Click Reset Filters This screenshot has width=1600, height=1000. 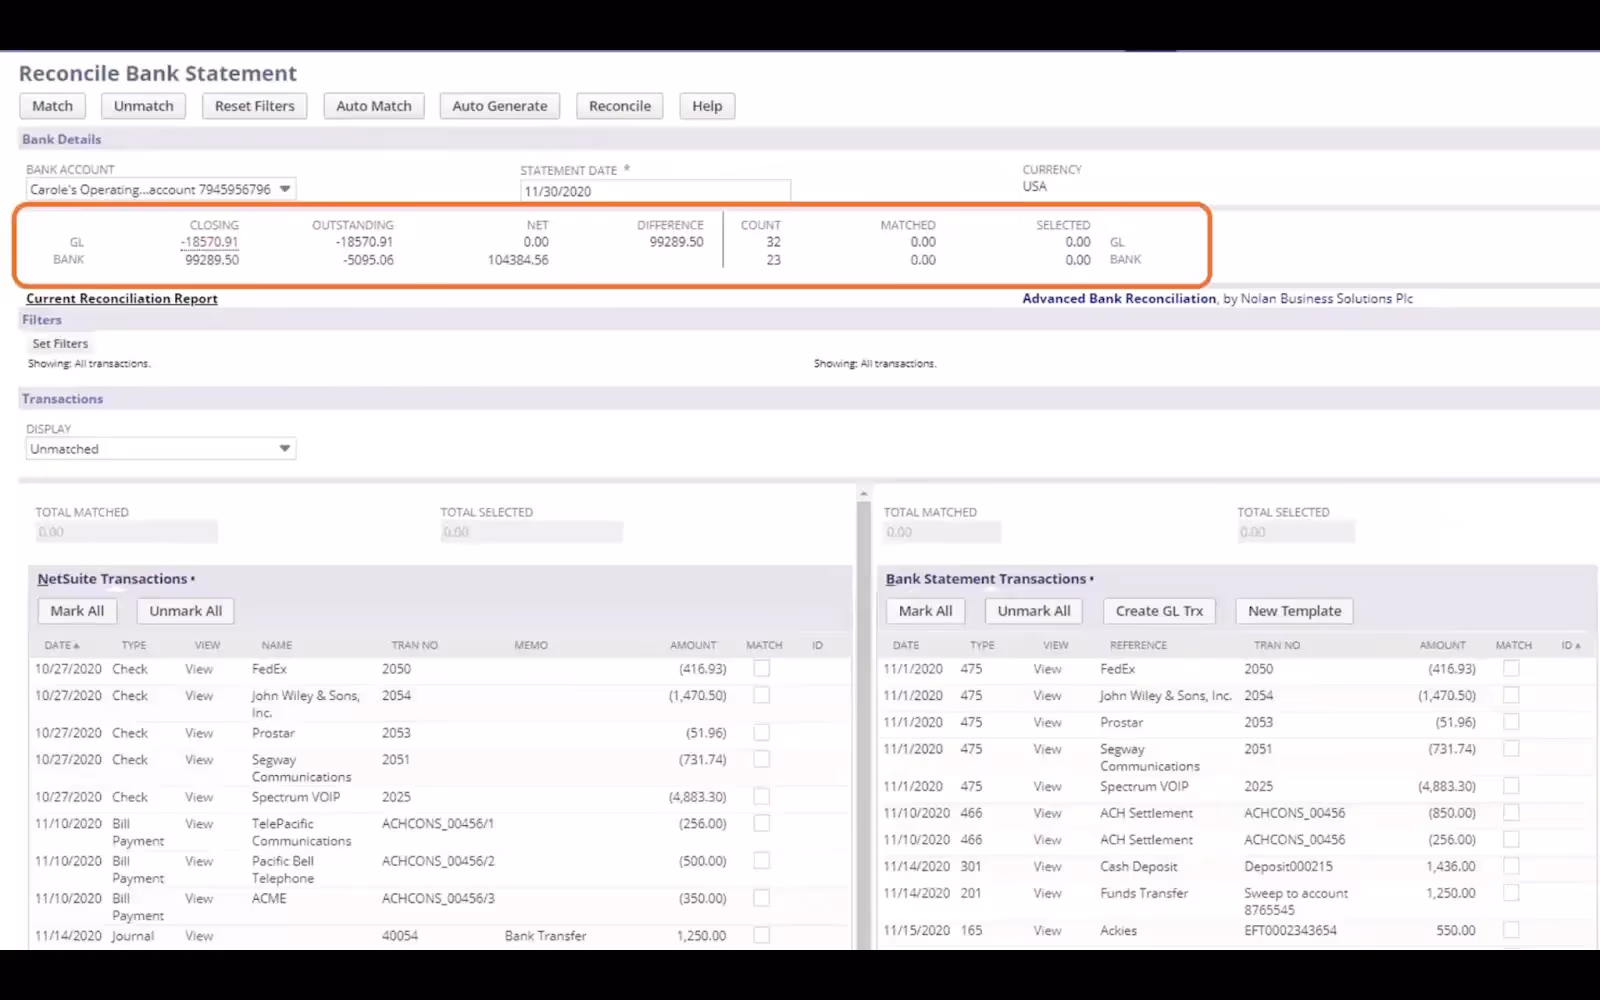pos(254,105)
